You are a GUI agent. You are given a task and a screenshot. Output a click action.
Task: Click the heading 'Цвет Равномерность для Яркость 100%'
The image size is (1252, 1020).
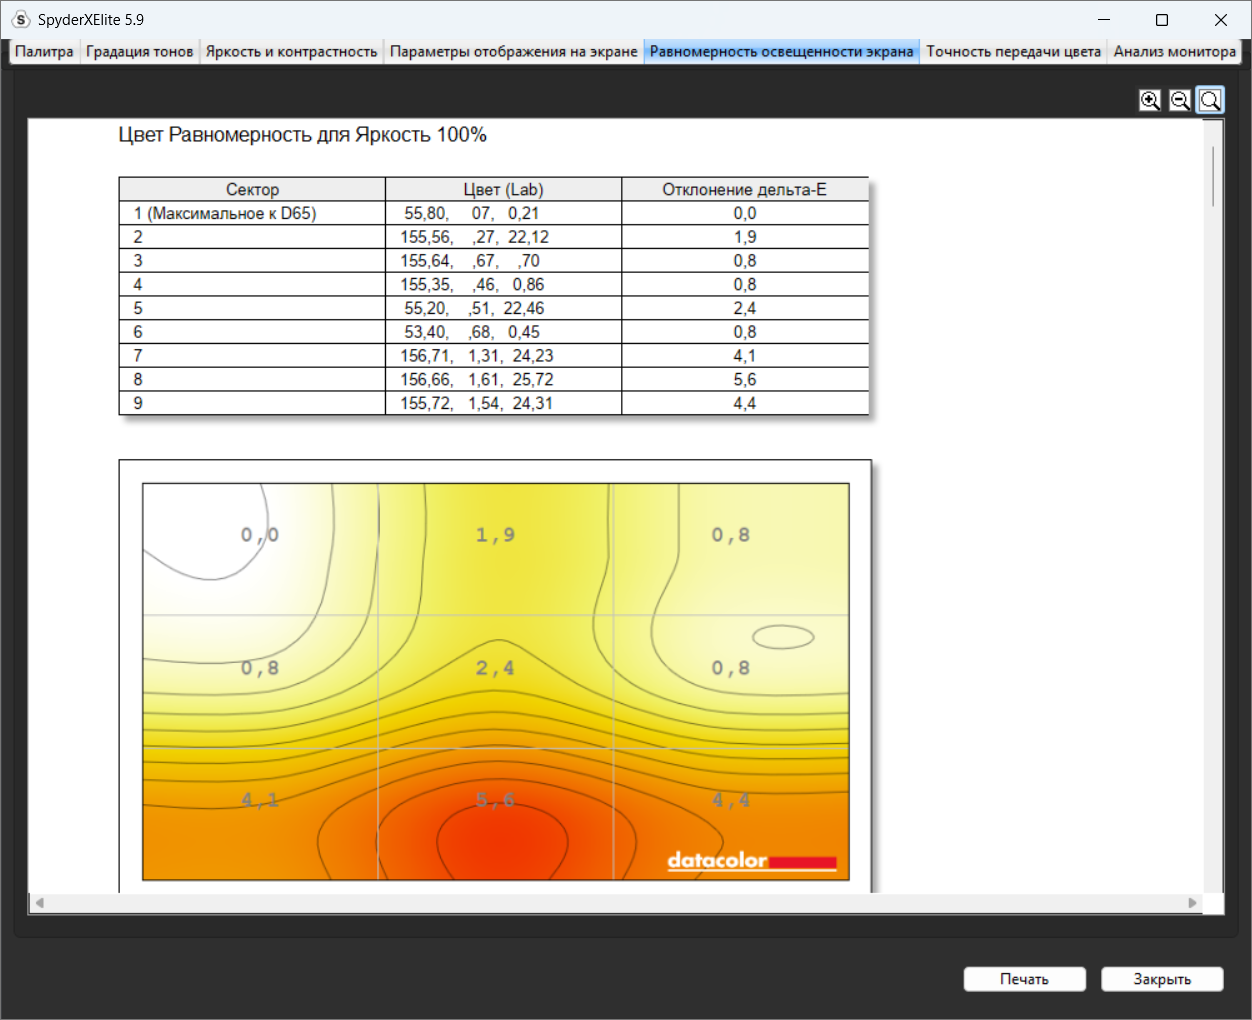(x=302, y=135)
